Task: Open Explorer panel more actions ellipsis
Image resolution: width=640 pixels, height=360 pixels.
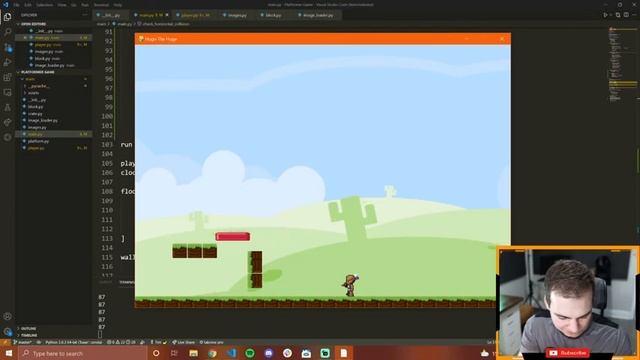Action: [85, 15]
